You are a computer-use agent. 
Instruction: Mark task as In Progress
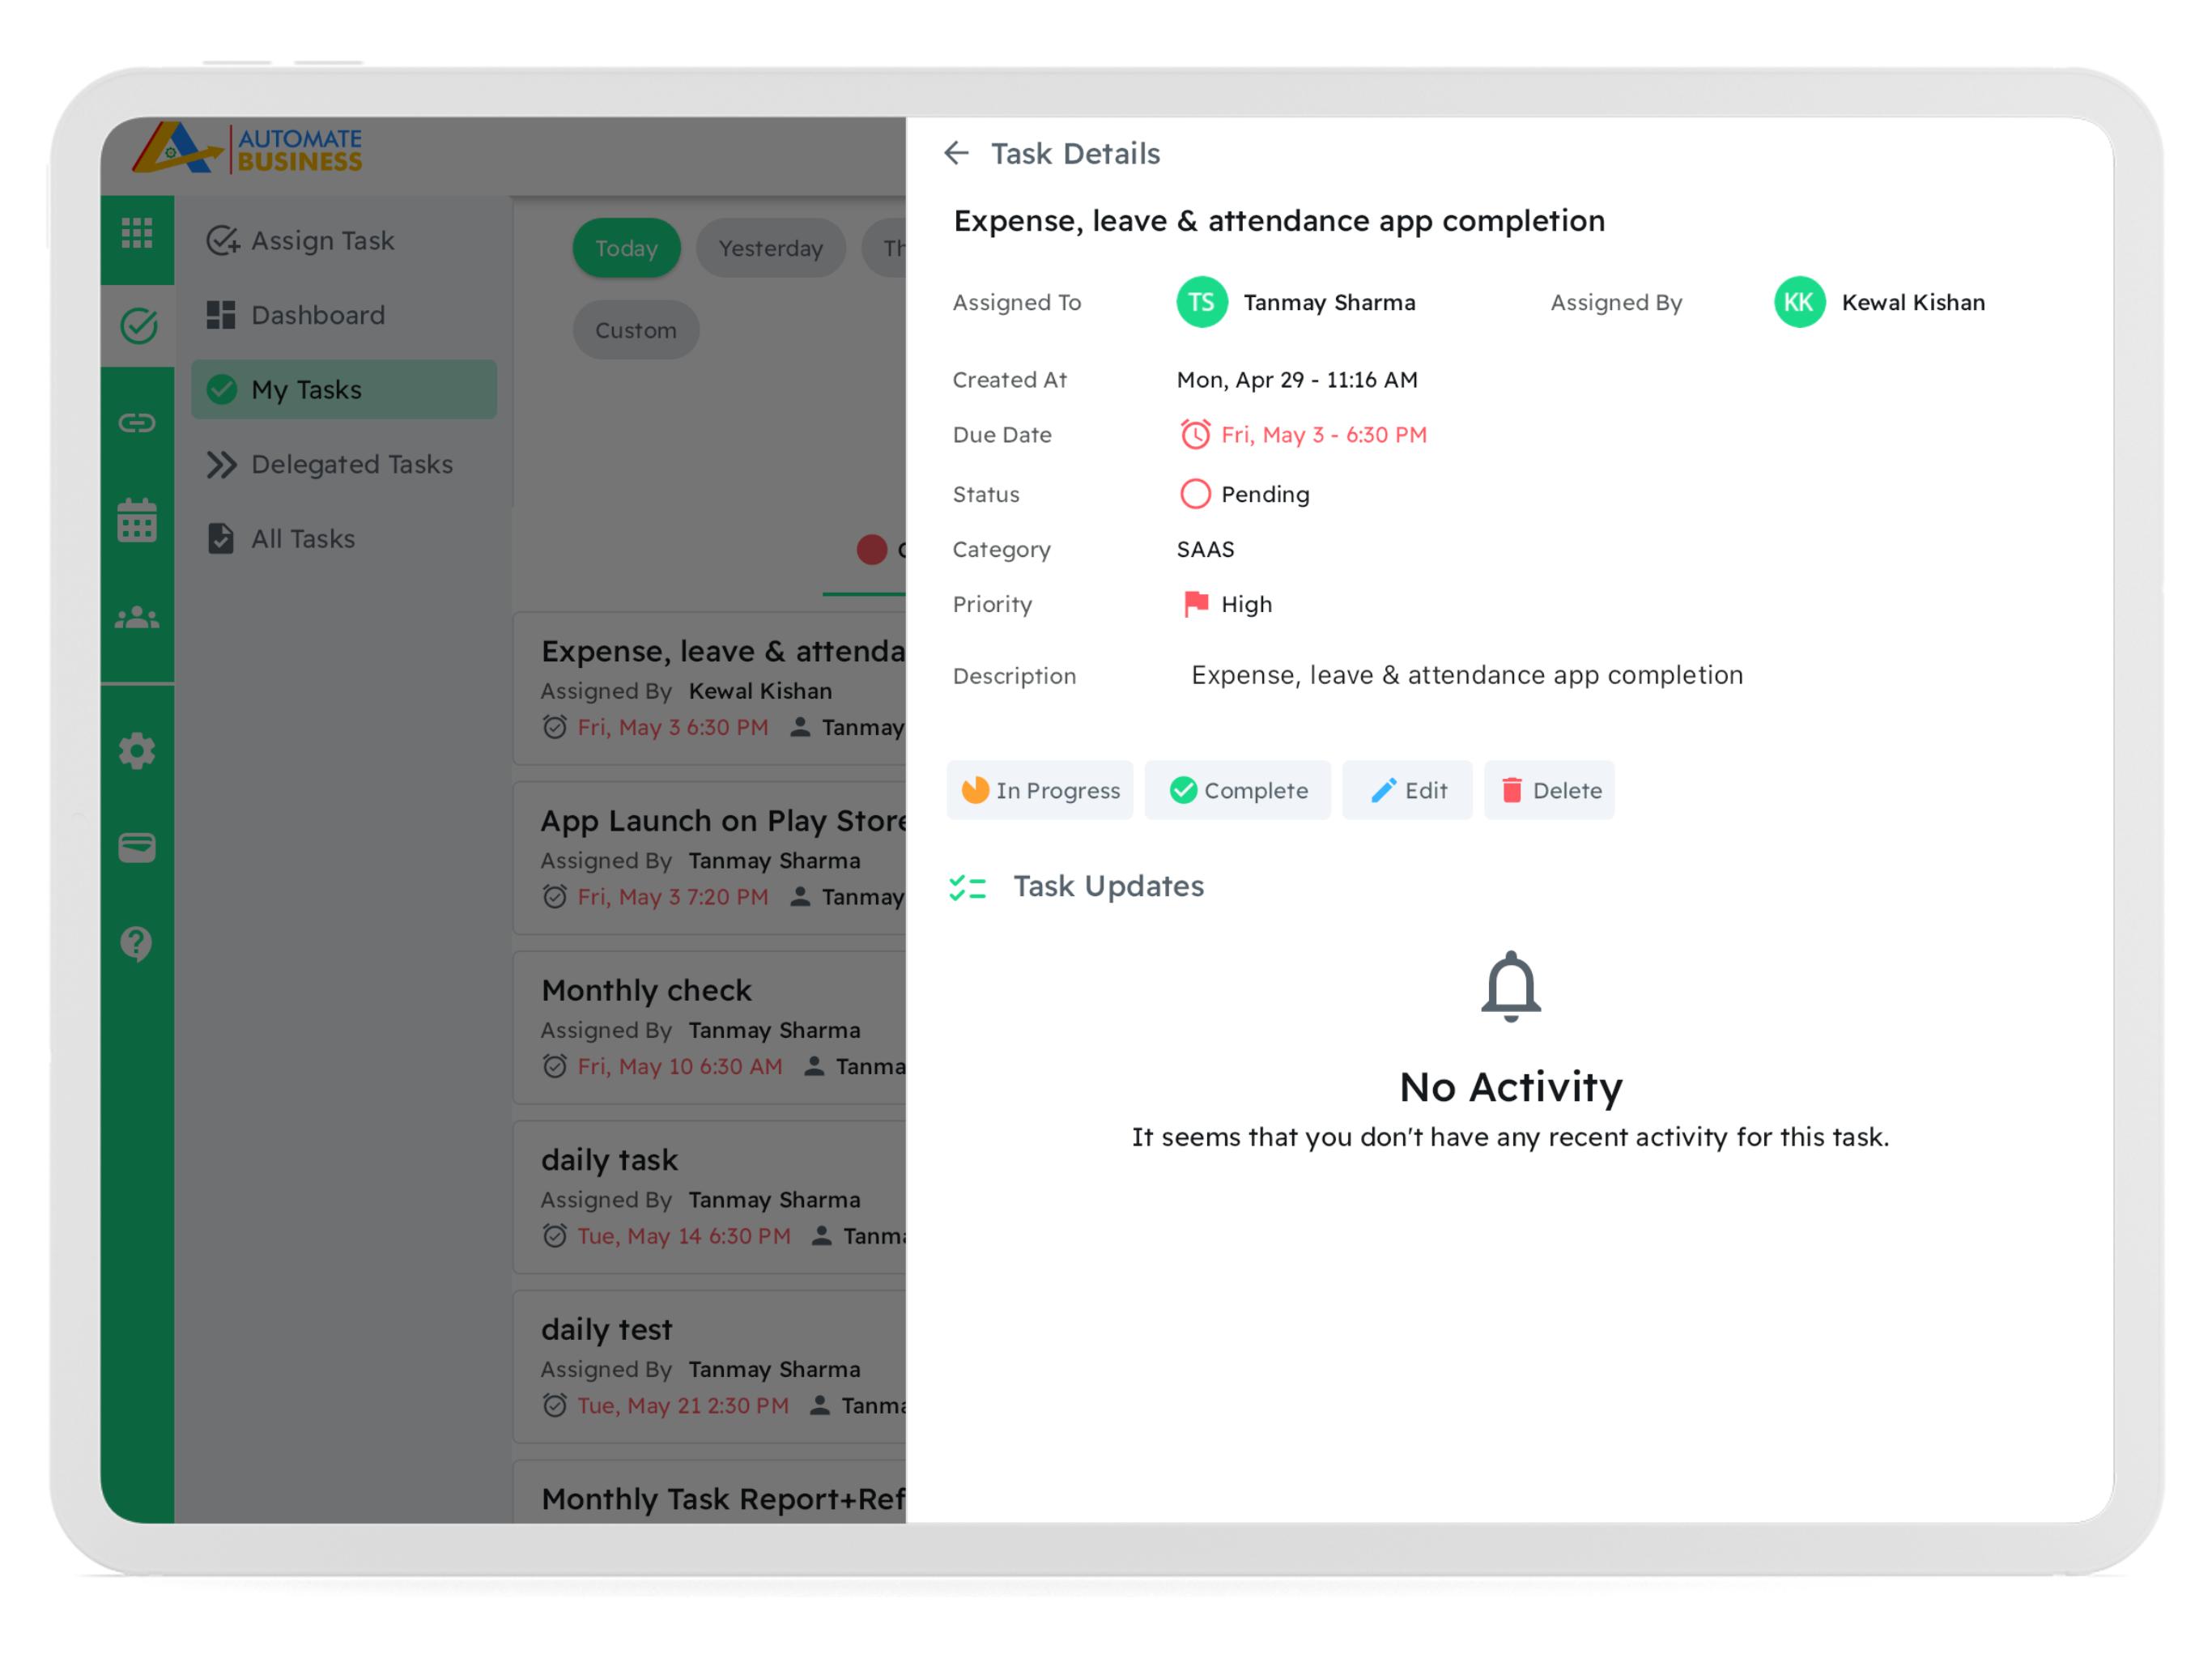pos(1040,790)
